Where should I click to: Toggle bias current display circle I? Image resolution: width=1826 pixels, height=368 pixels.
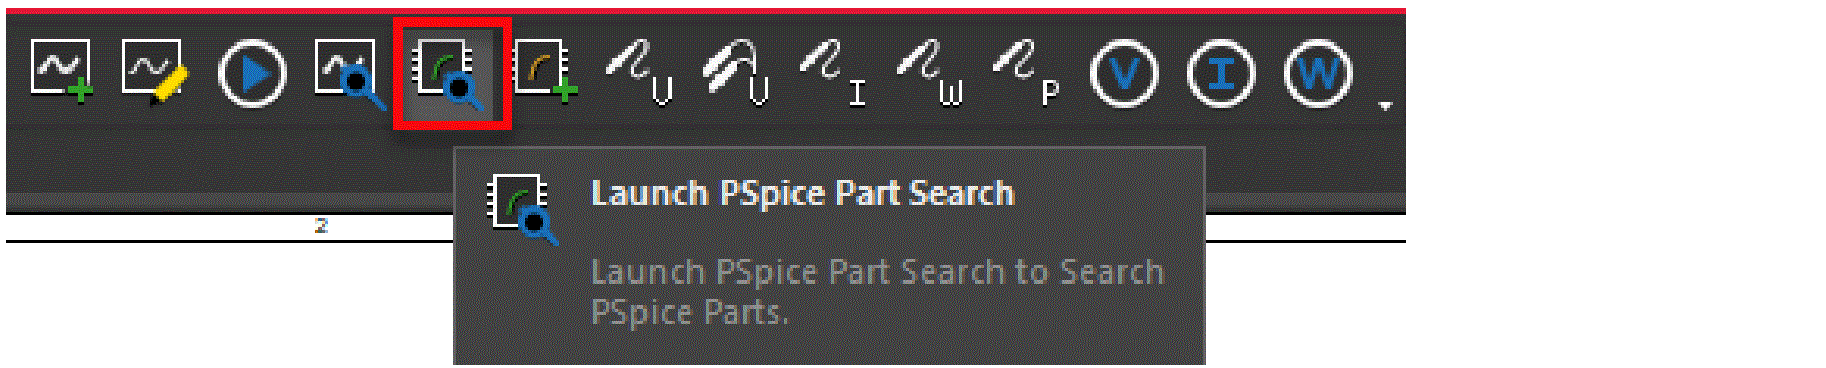coord(1221,74)
